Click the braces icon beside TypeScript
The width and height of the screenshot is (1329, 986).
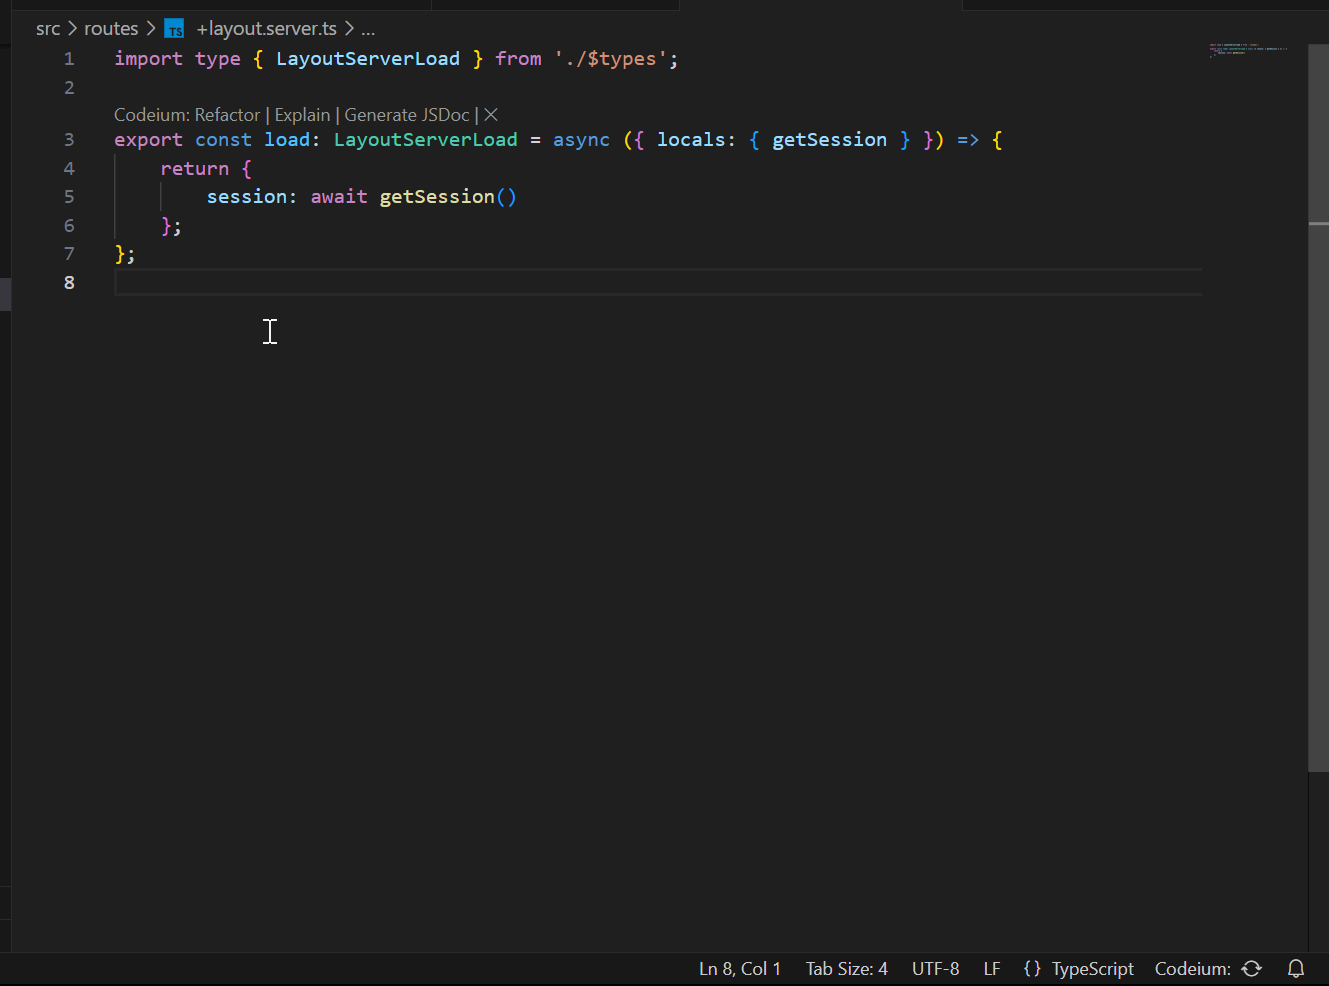[1032, 969]
